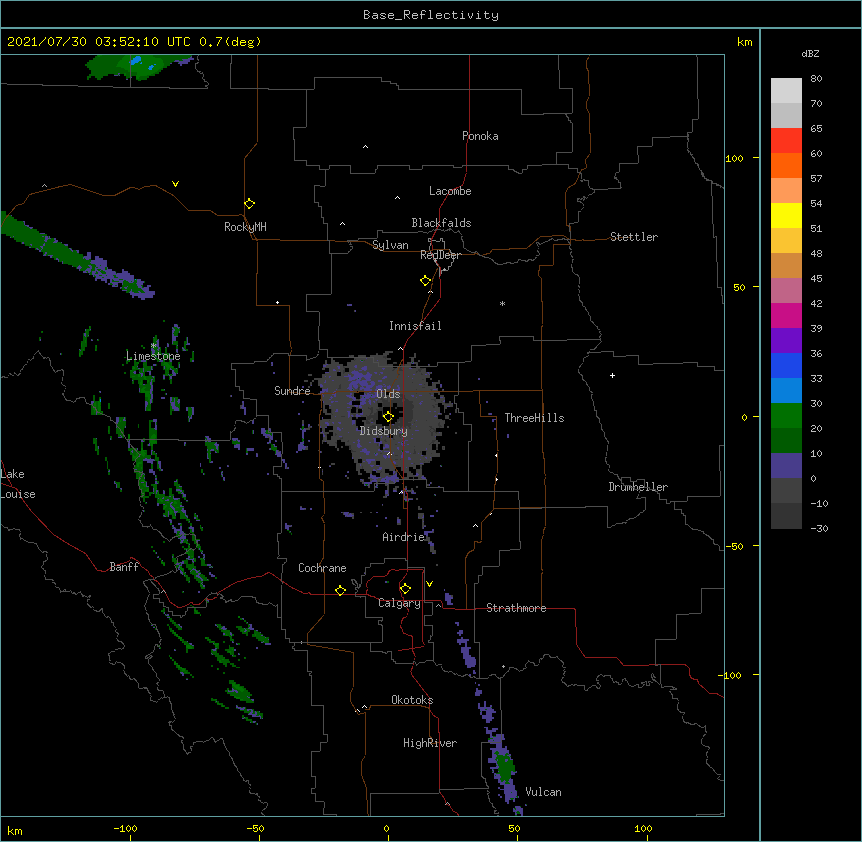The height and width of the screenshot is (842, 862).
Task: Click the white plus marker north of Drumheller
Action: tap(612, 375)
